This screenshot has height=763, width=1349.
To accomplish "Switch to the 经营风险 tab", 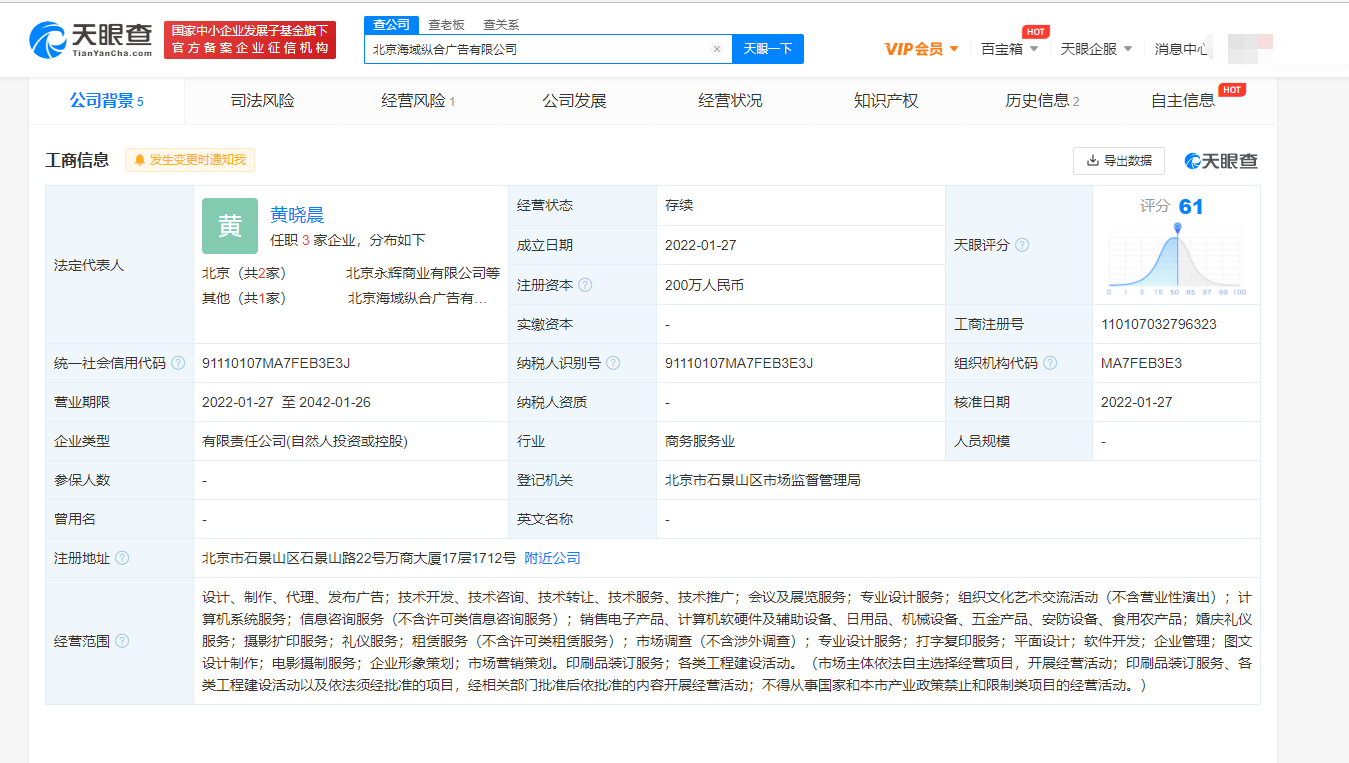I will click(419, 101).
